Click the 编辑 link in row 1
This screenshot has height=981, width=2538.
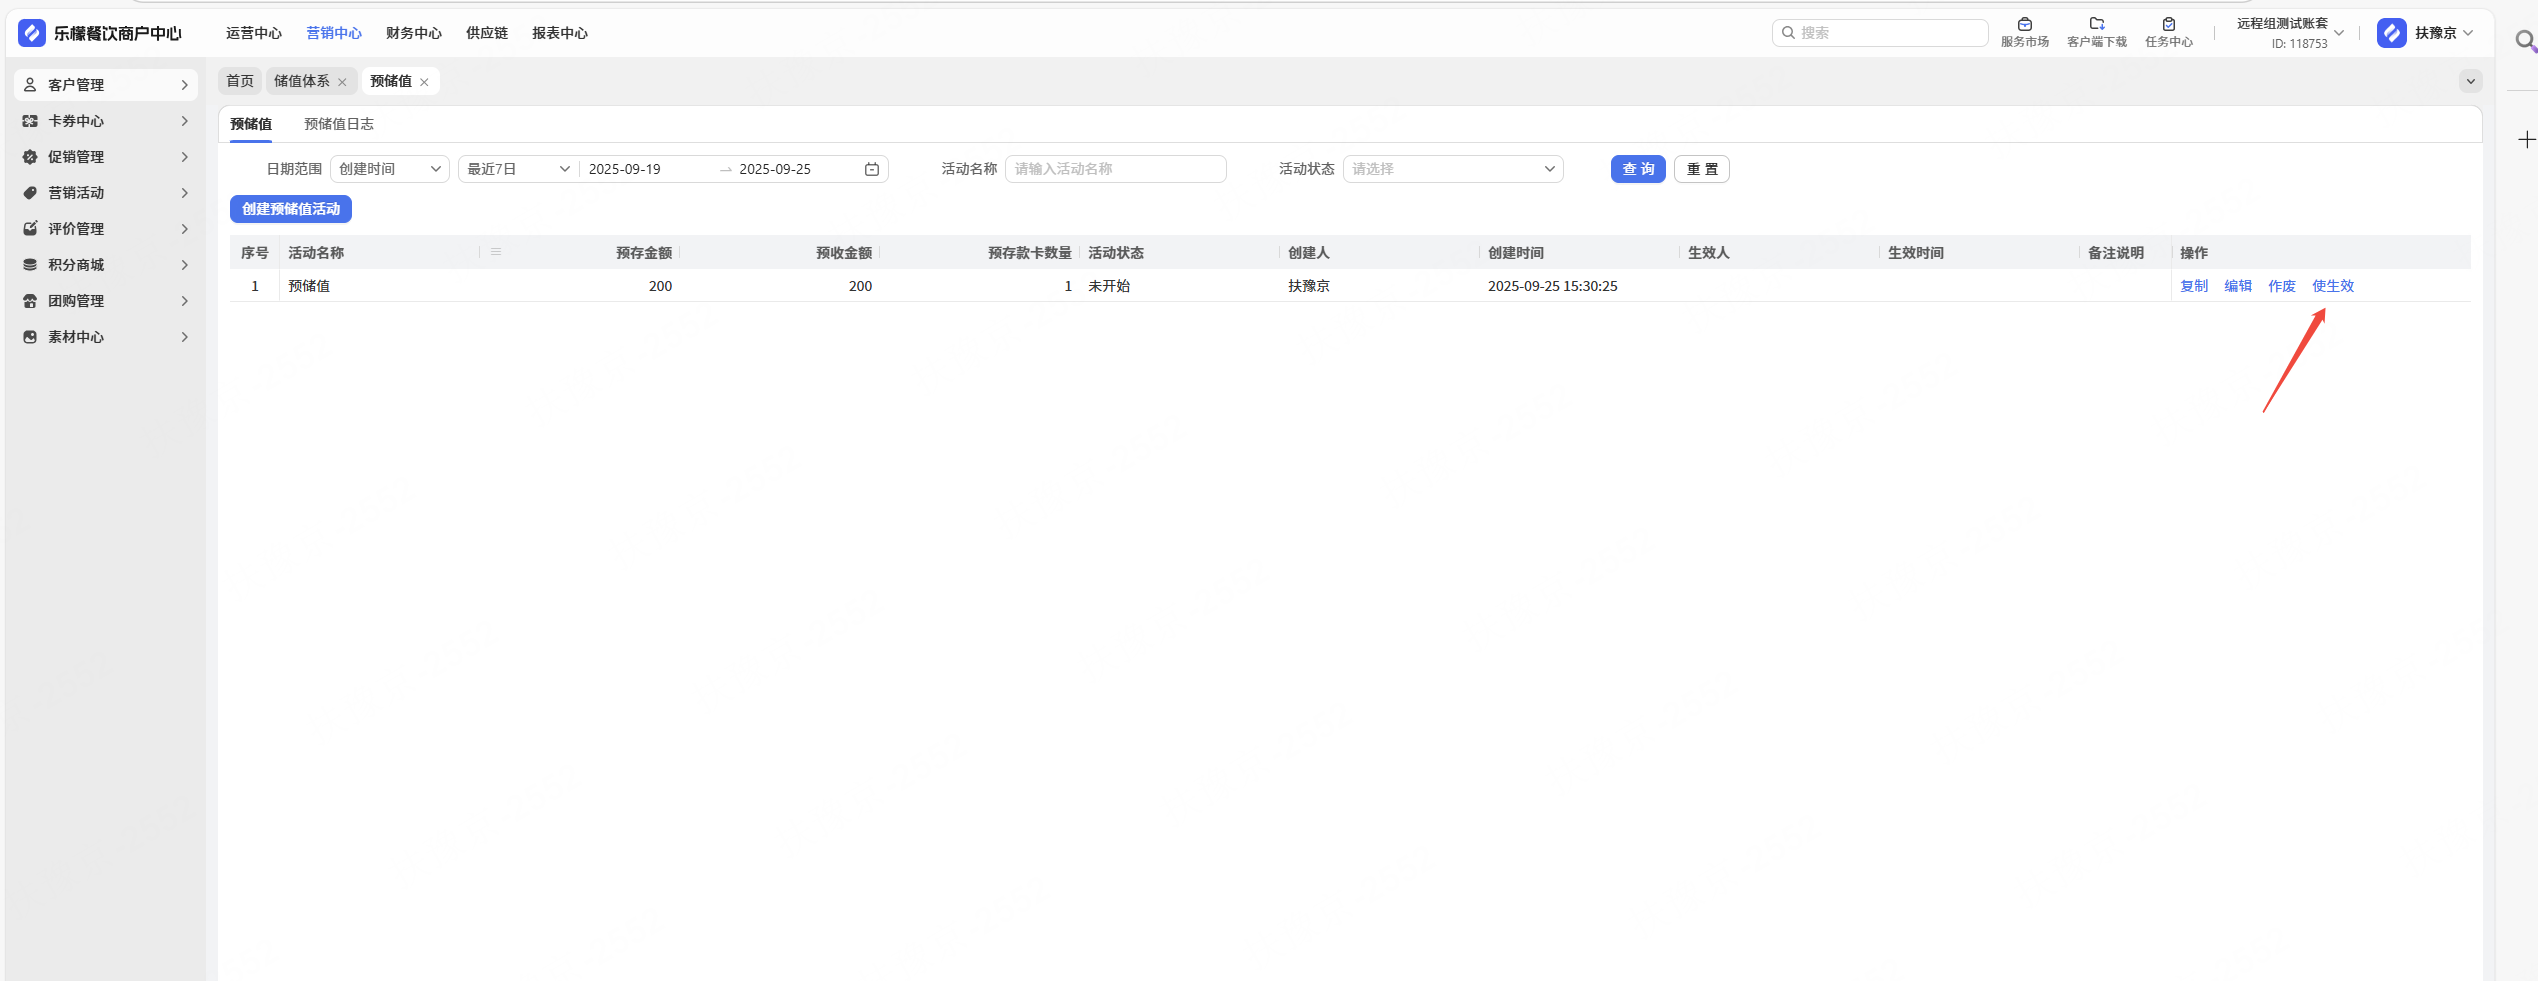click(2238, 286)
